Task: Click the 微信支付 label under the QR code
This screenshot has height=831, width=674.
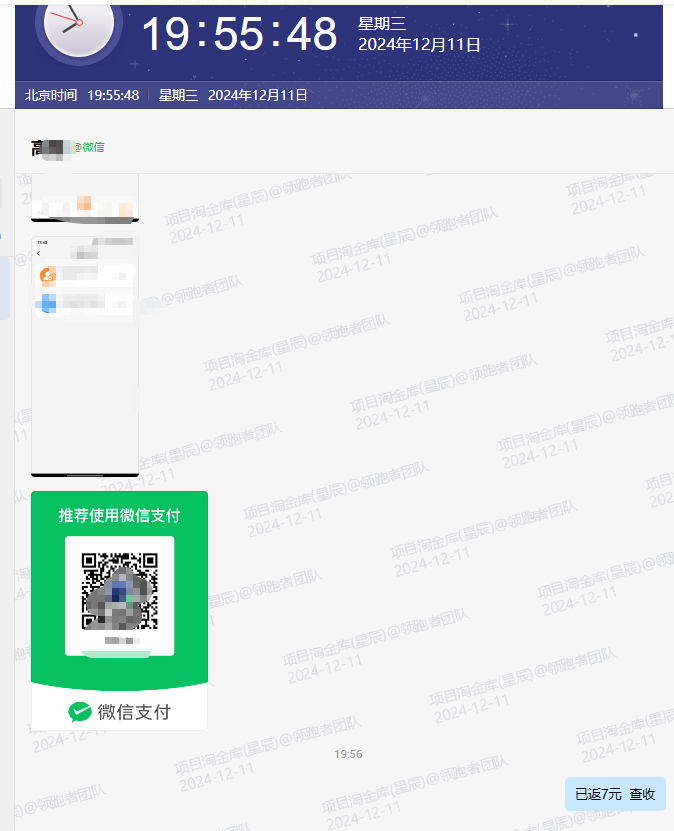Action: click(134, 712)
